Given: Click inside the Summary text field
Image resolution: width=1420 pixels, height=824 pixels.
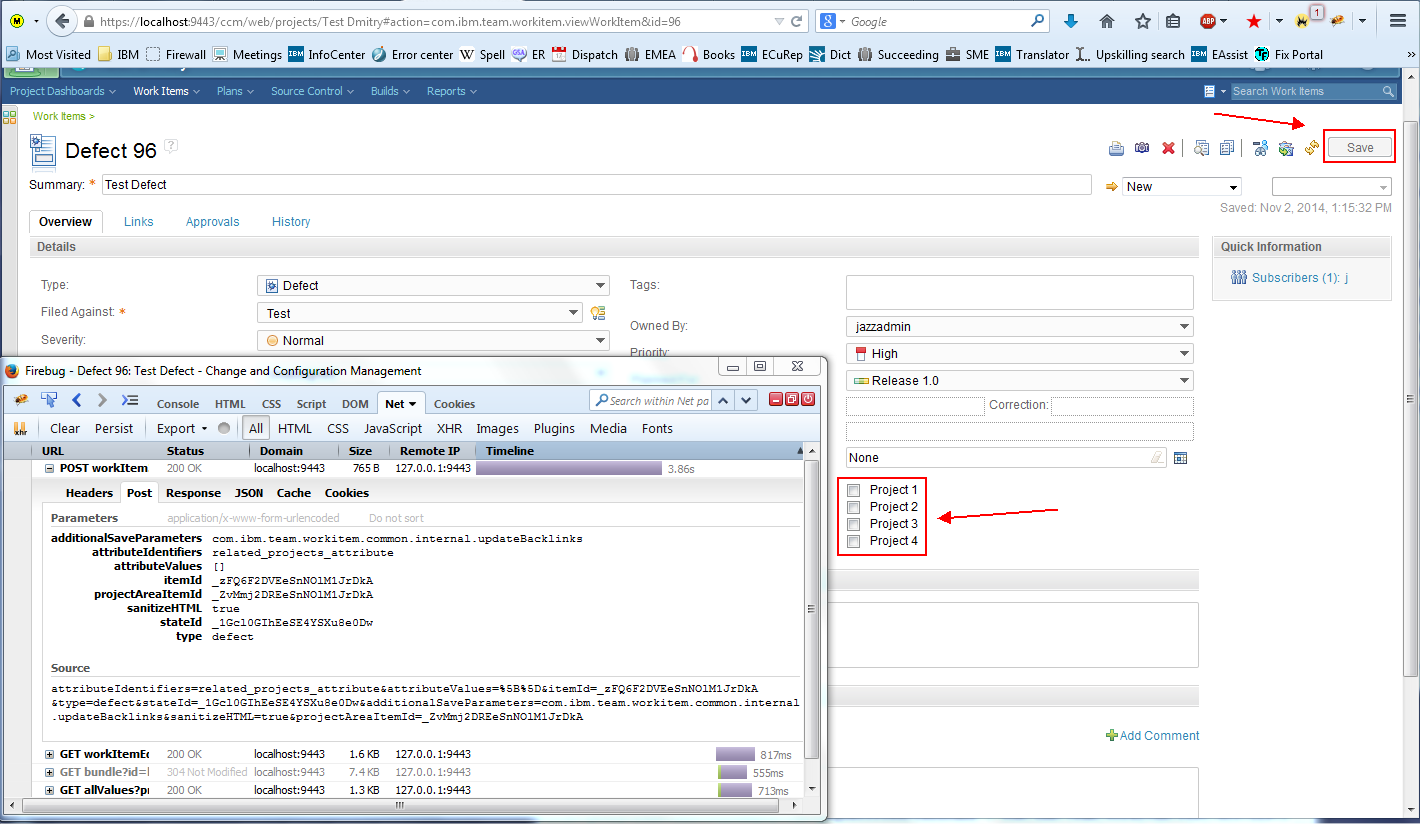Looking at the screenshot, I should tap(596, 185).
